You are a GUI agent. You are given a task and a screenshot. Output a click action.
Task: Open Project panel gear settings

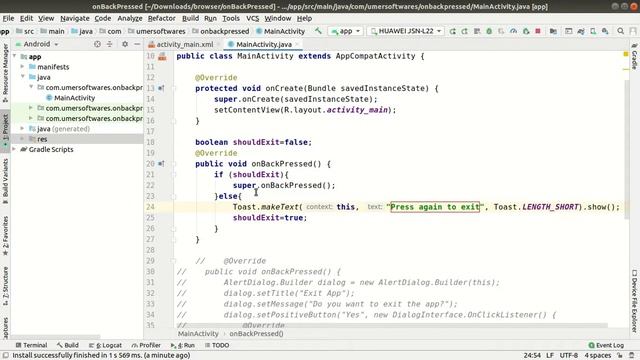click(125, 44)
